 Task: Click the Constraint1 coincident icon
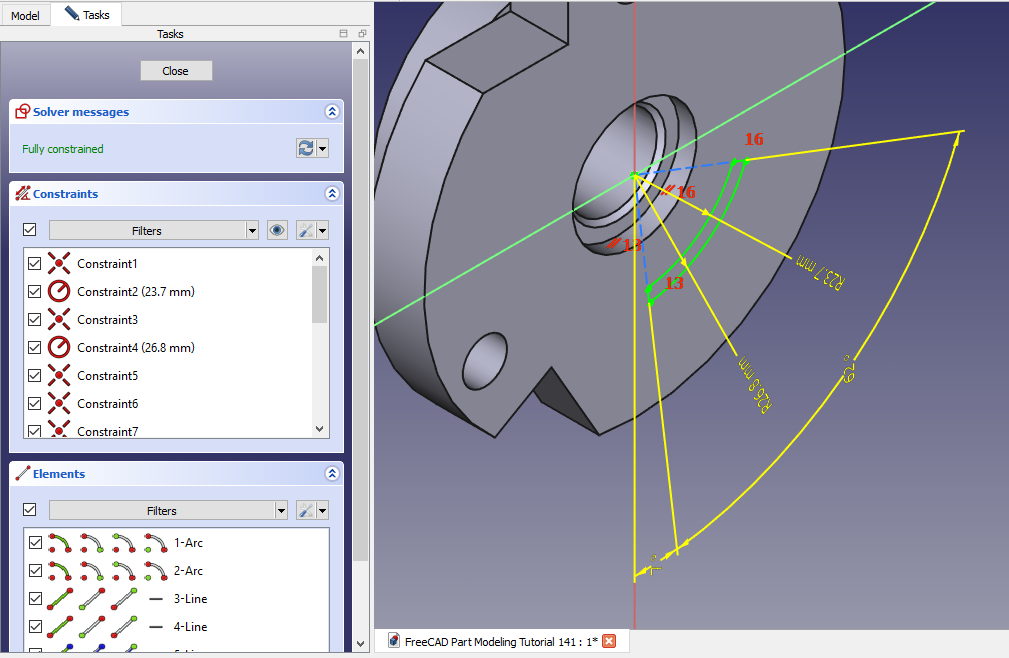(x=59, y=264)
